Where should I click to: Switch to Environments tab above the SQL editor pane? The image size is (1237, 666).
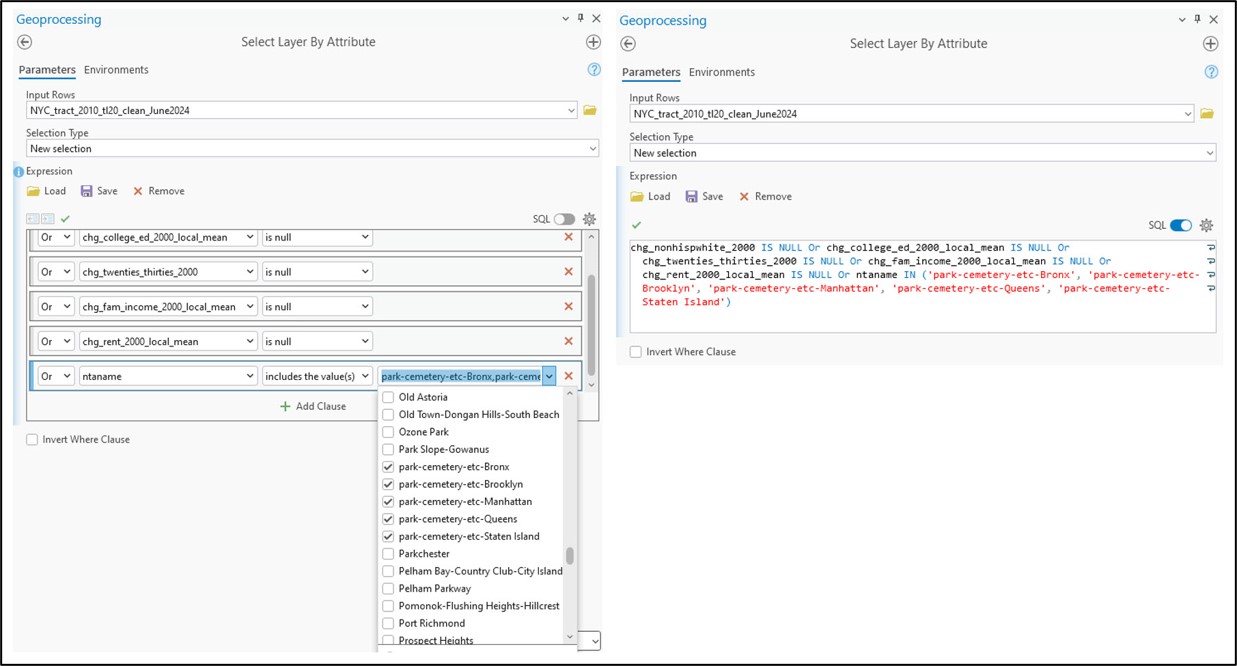point(721,72)
